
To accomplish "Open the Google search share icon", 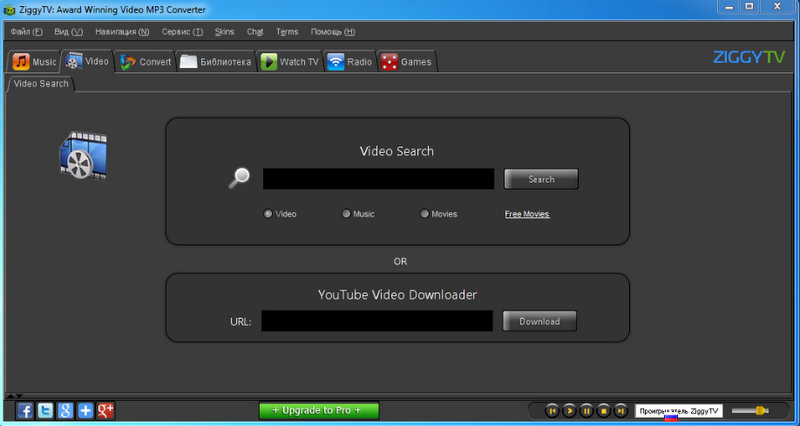I will [x=65, y=411].
